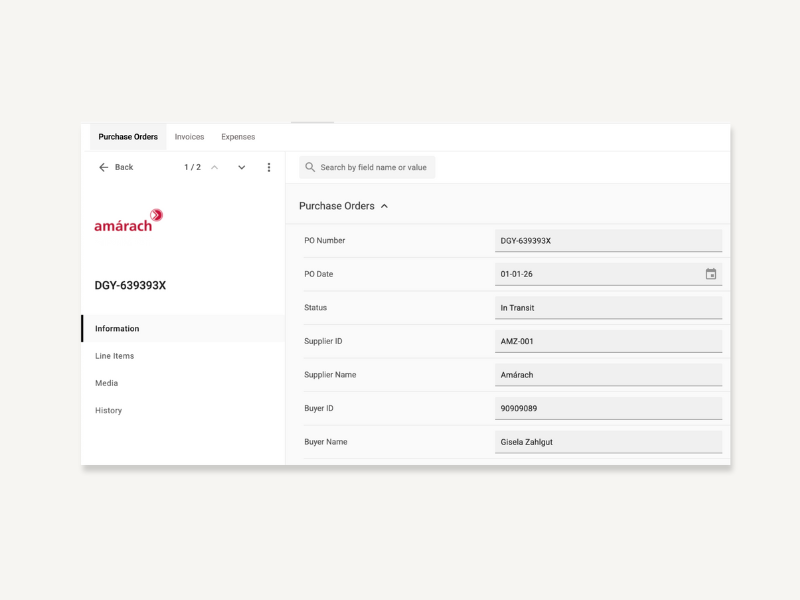
Task: Click the Buyer ID field 90909089
Action: click(x=608, y=409)
